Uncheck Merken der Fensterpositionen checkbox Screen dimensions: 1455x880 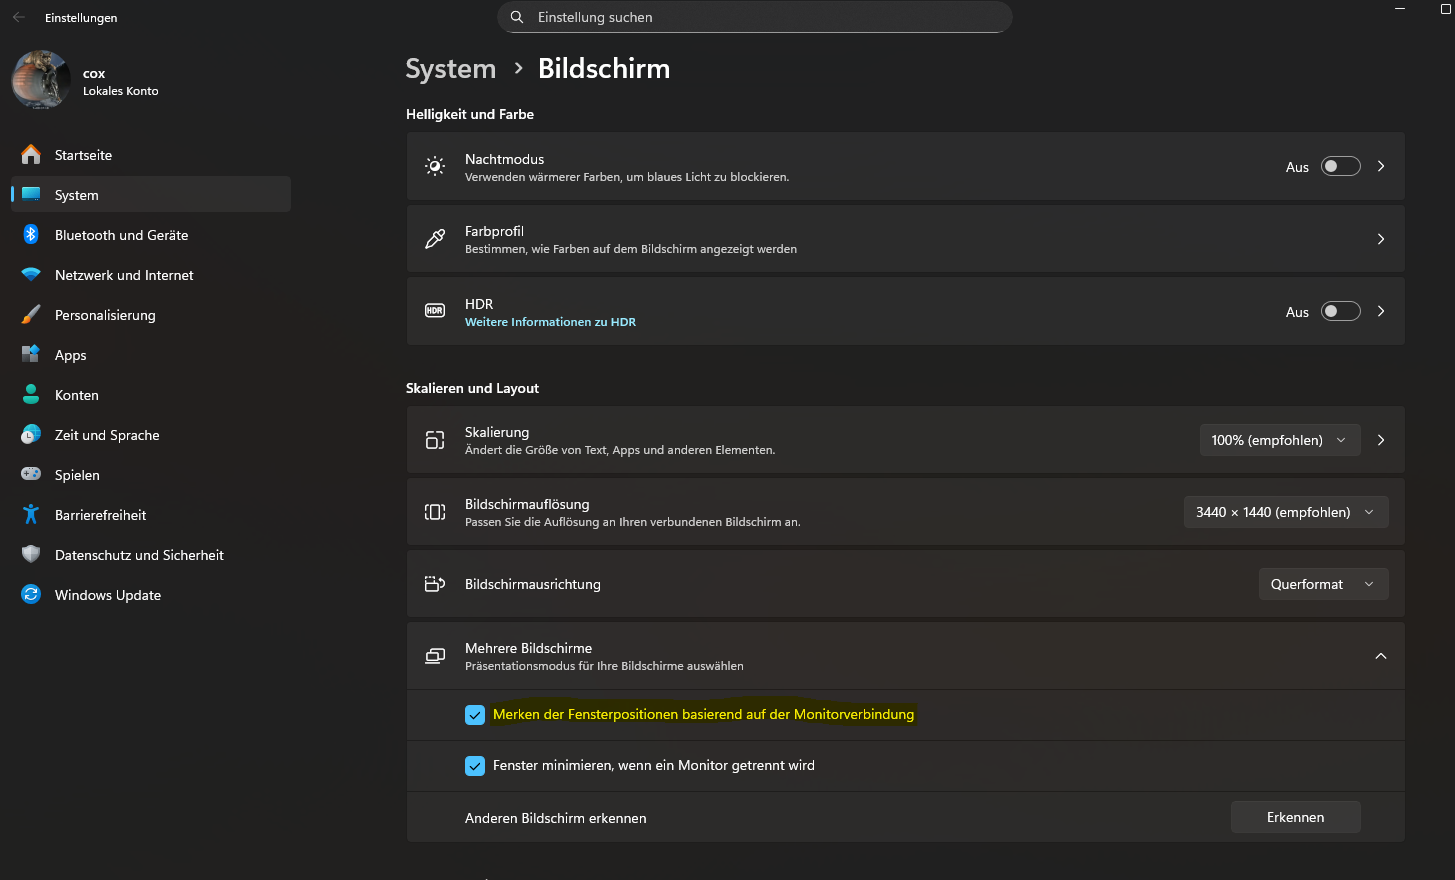(x=475, y=715)
